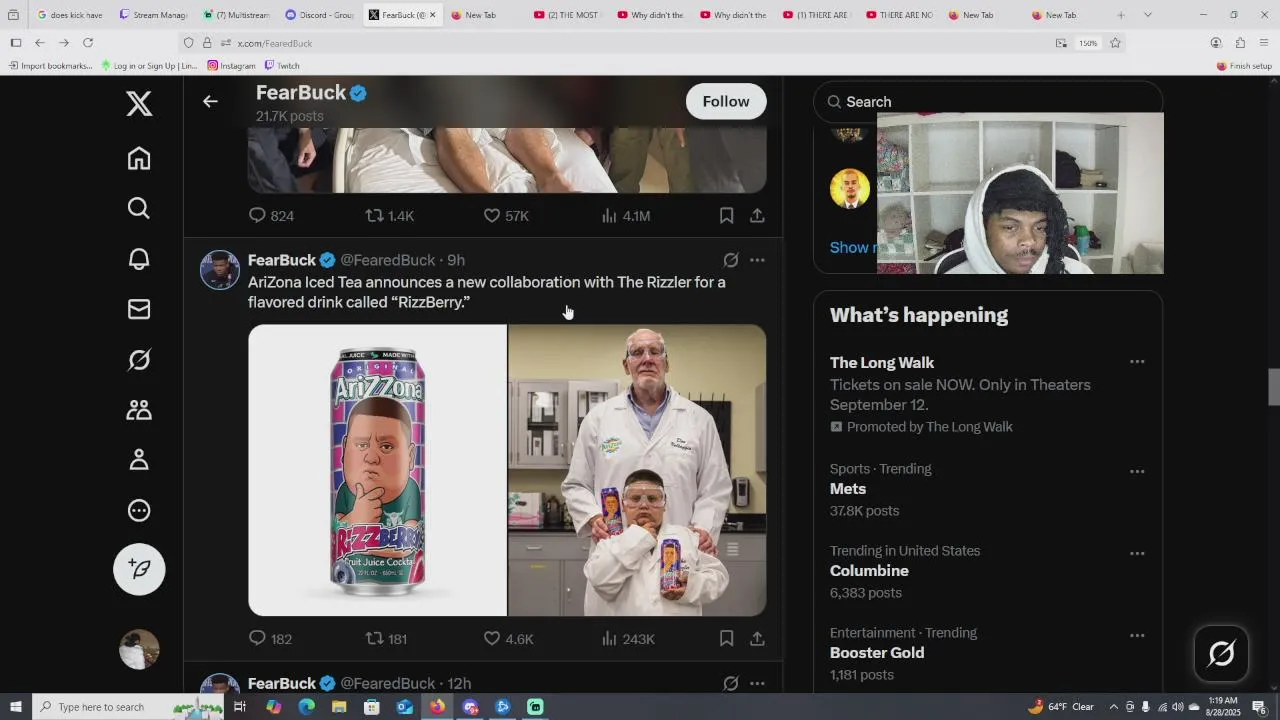Open FearBuck name on 9h post
The width and height of the screenshot is (1280, 720).
282,260
